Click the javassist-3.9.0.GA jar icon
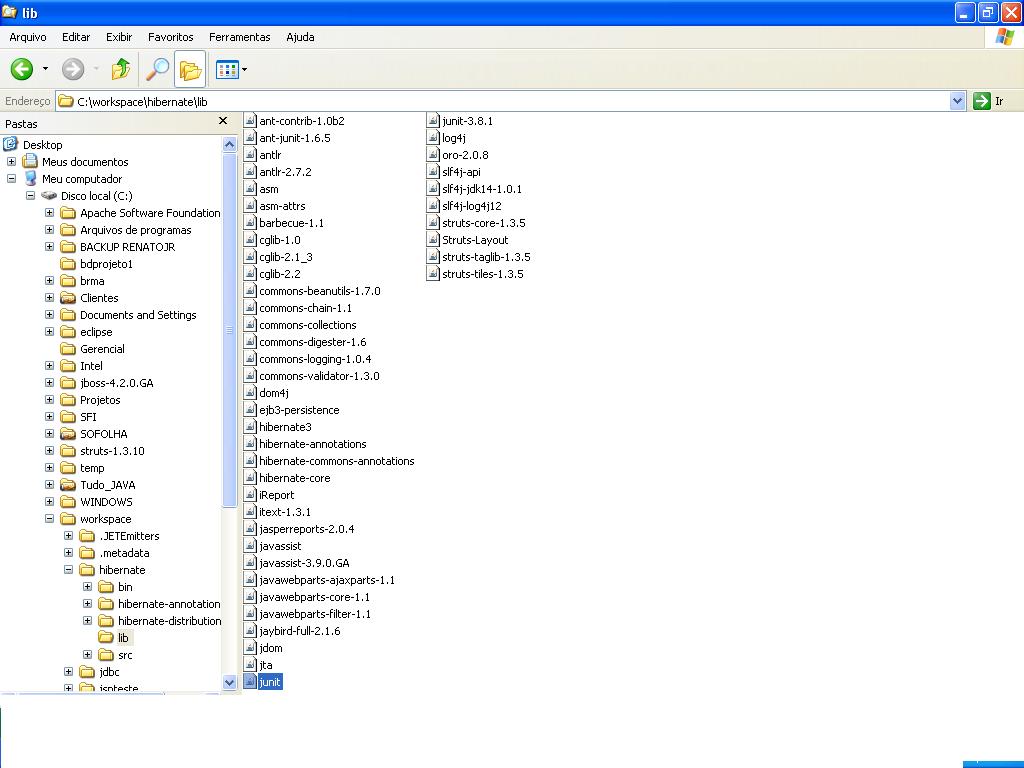The image size is (1024, 768). click(250, 562)
